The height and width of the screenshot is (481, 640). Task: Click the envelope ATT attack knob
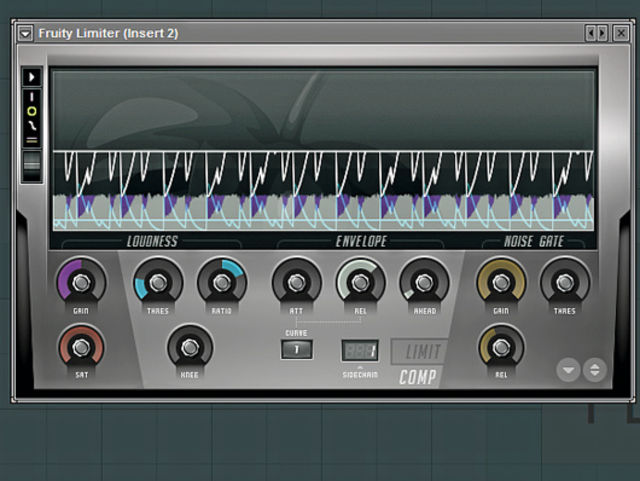[x=296, y=282]
